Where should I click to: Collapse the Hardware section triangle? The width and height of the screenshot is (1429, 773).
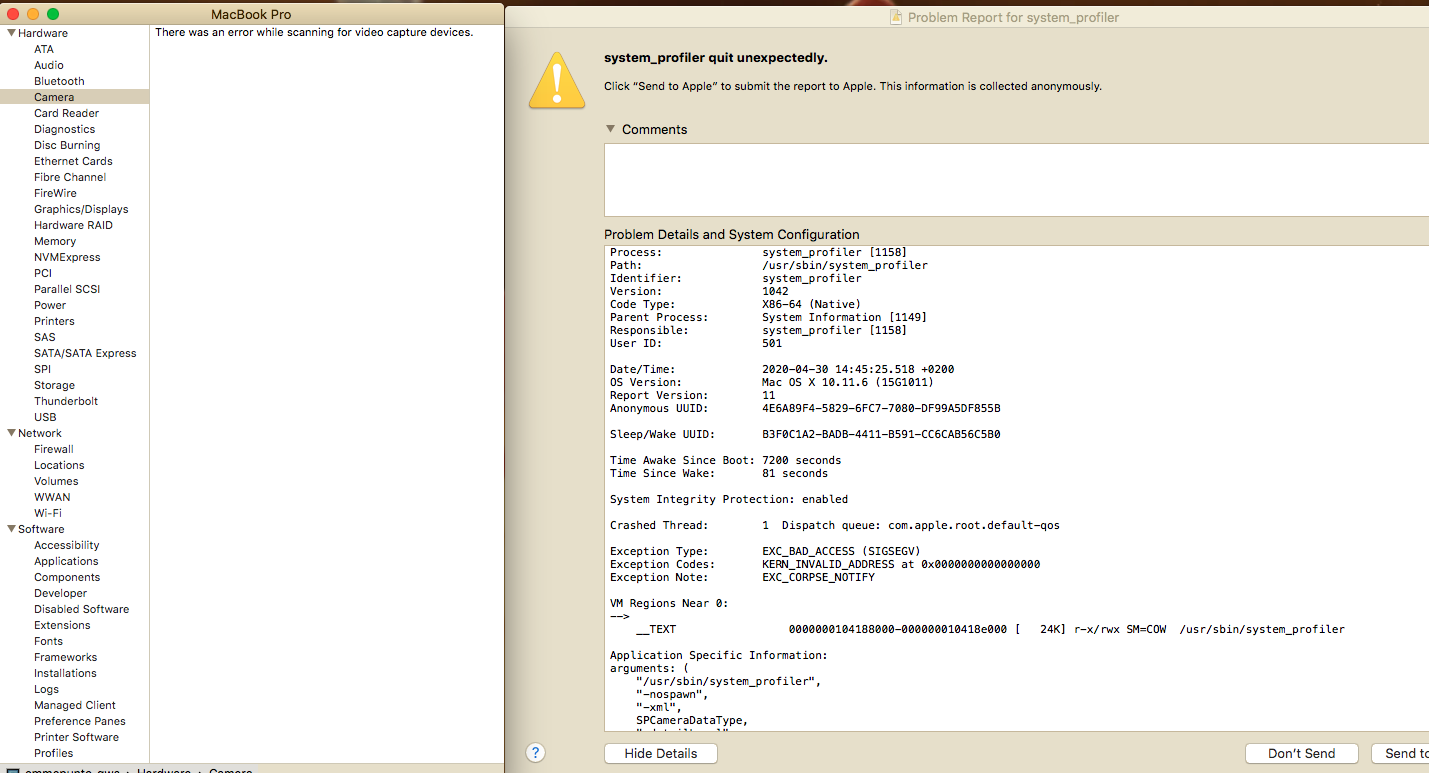pyautogui.click(x=10, y=33)
